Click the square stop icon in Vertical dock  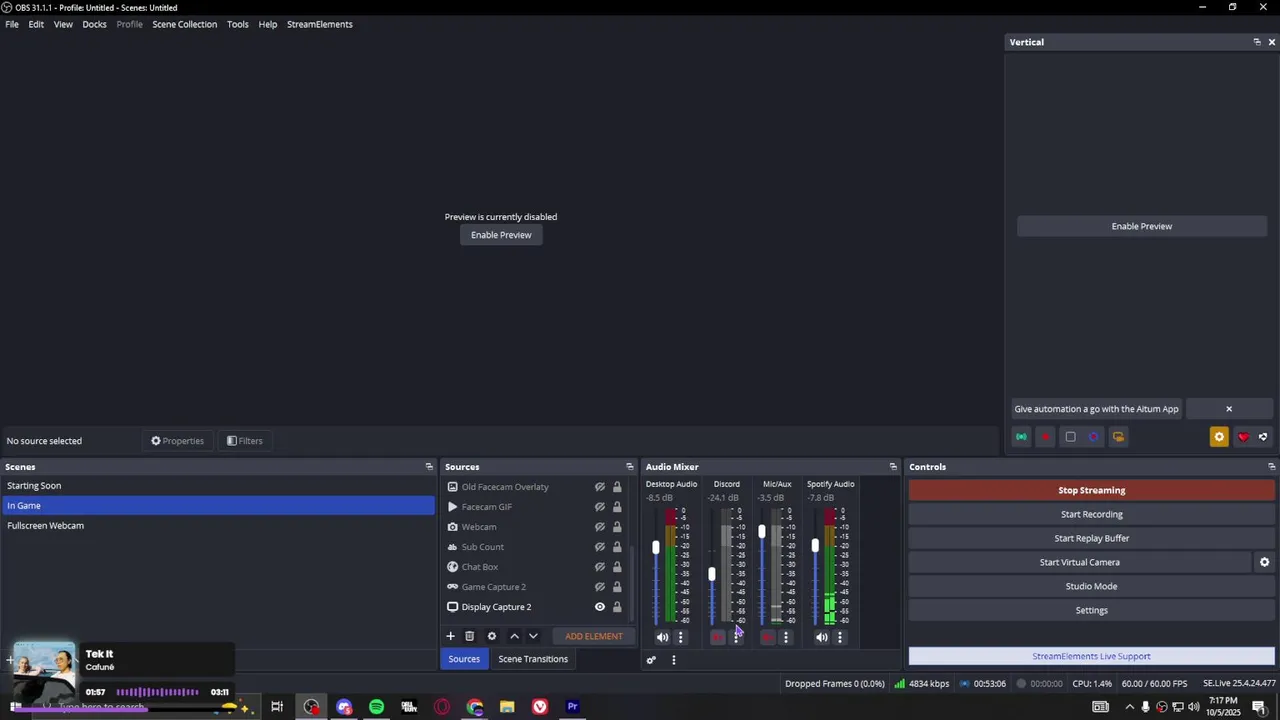coord(1070,437)
